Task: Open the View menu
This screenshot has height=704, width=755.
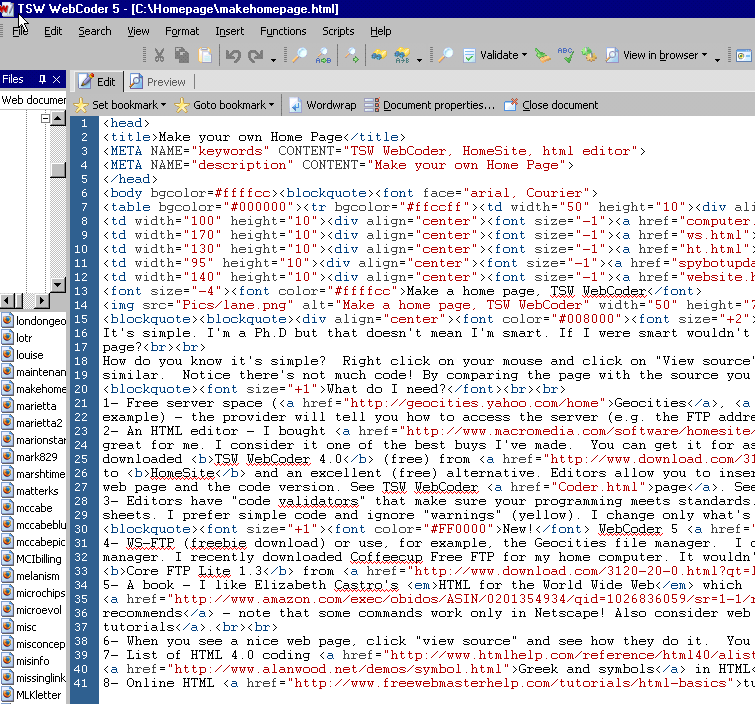Action: [138, 31]
